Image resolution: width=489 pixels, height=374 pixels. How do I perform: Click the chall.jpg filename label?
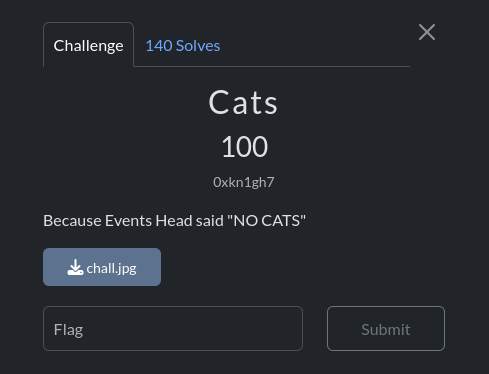click(111, 269)
